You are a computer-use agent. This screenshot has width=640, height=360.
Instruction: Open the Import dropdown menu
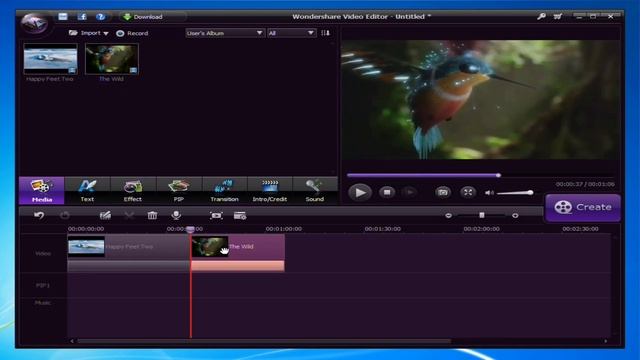[x=89, y=33]
